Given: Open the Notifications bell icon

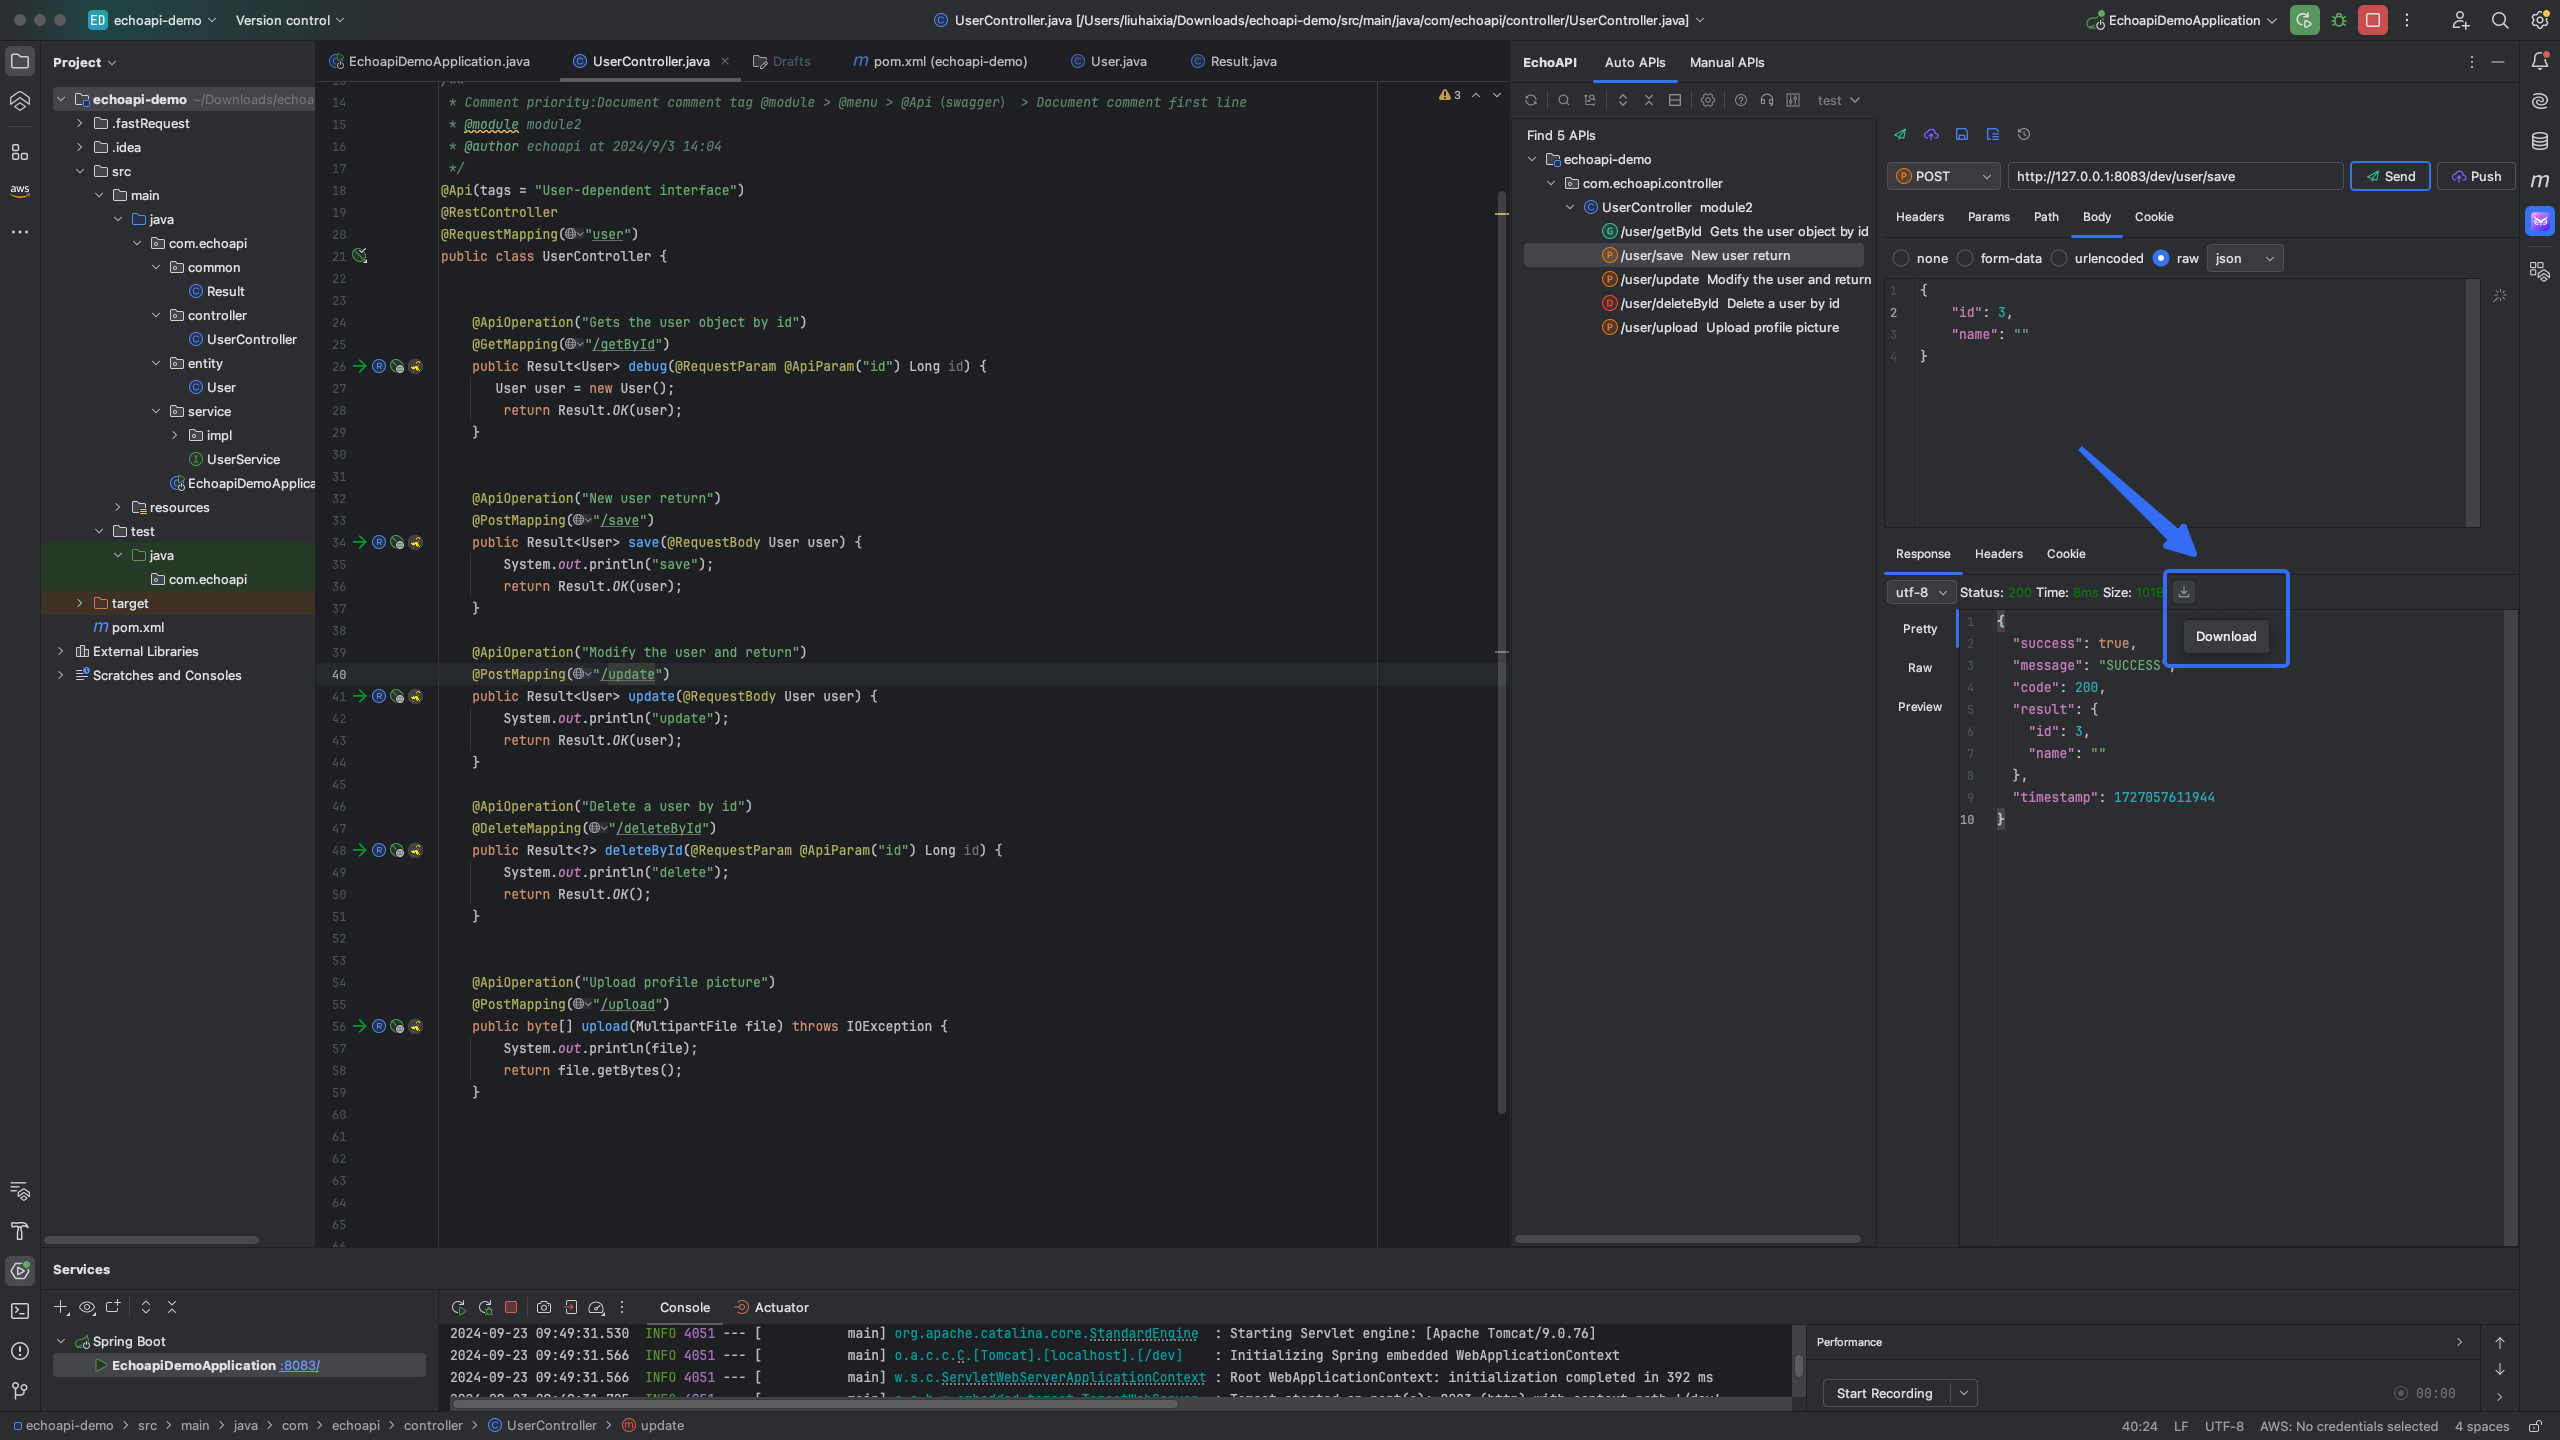Looking at the screenshot, I should (x=2540, y=61).
